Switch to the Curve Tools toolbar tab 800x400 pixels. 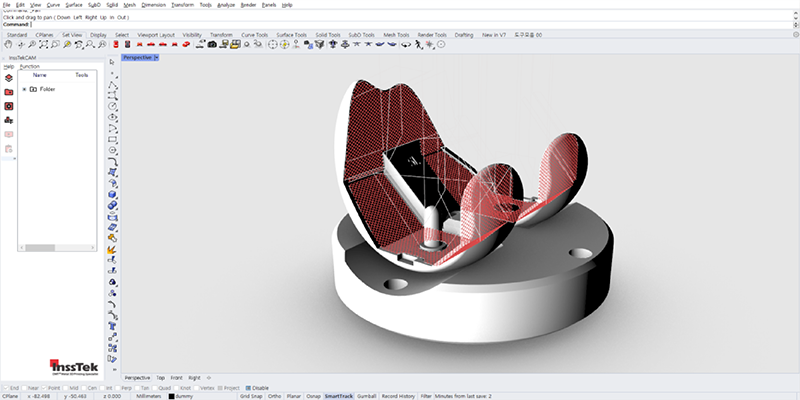click(x=255, y=35)
